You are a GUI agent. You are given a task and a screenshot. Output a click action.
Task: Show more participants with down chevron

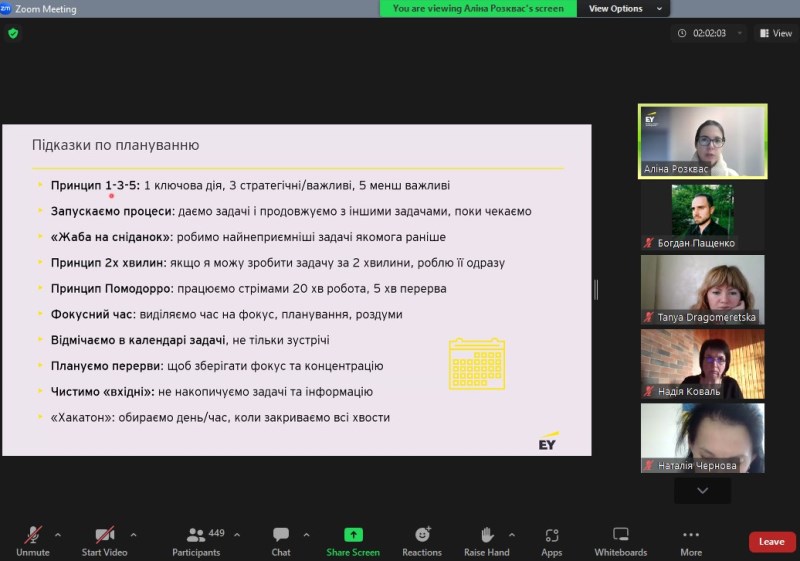tap(703, 491)
